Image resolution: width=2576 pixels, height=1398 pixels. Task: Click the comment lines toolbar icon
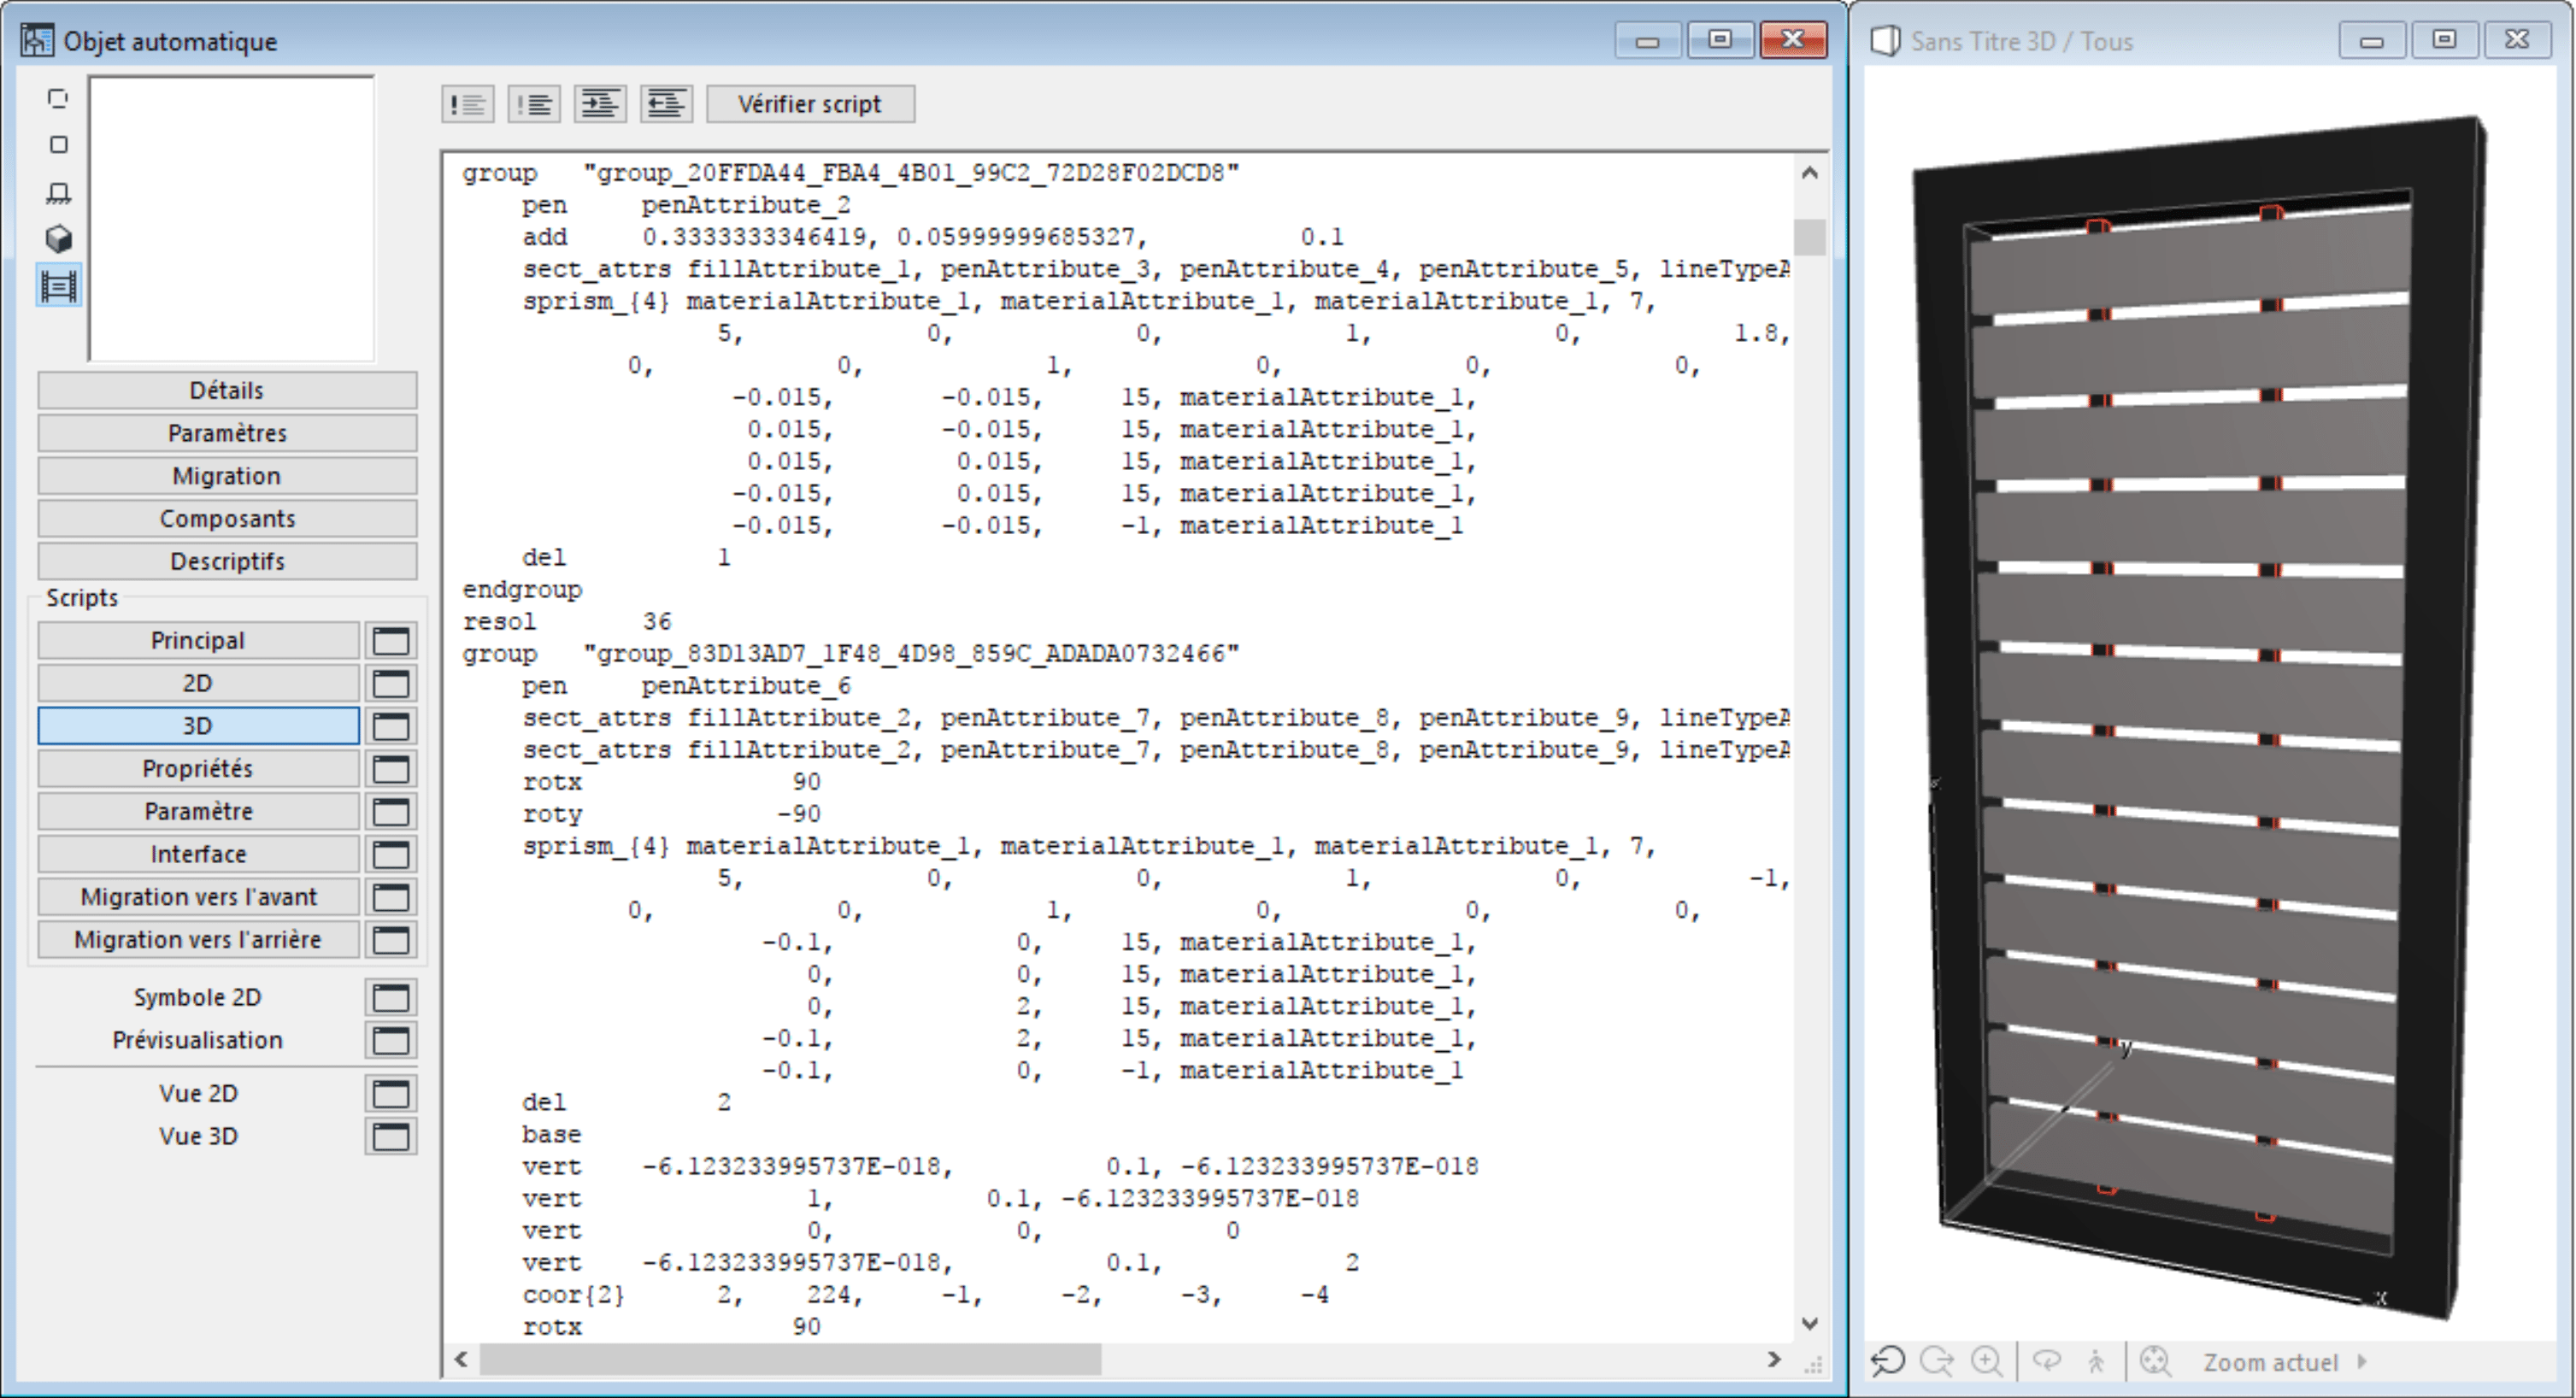pyautogui.click(x=468, y=104)
